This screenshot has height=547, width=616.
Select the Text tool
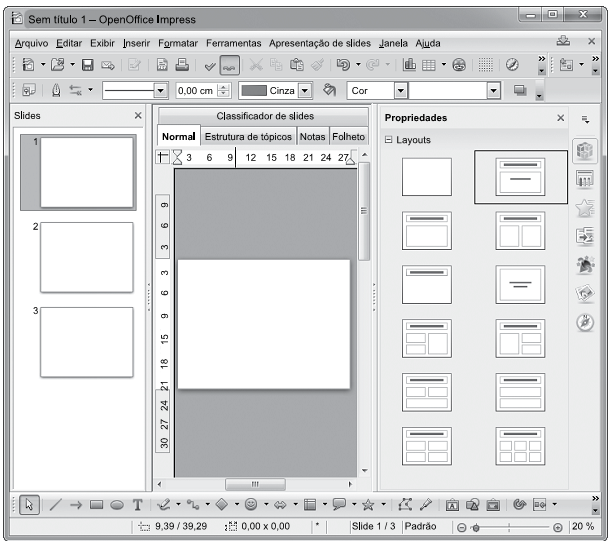[x=138, y=506]
